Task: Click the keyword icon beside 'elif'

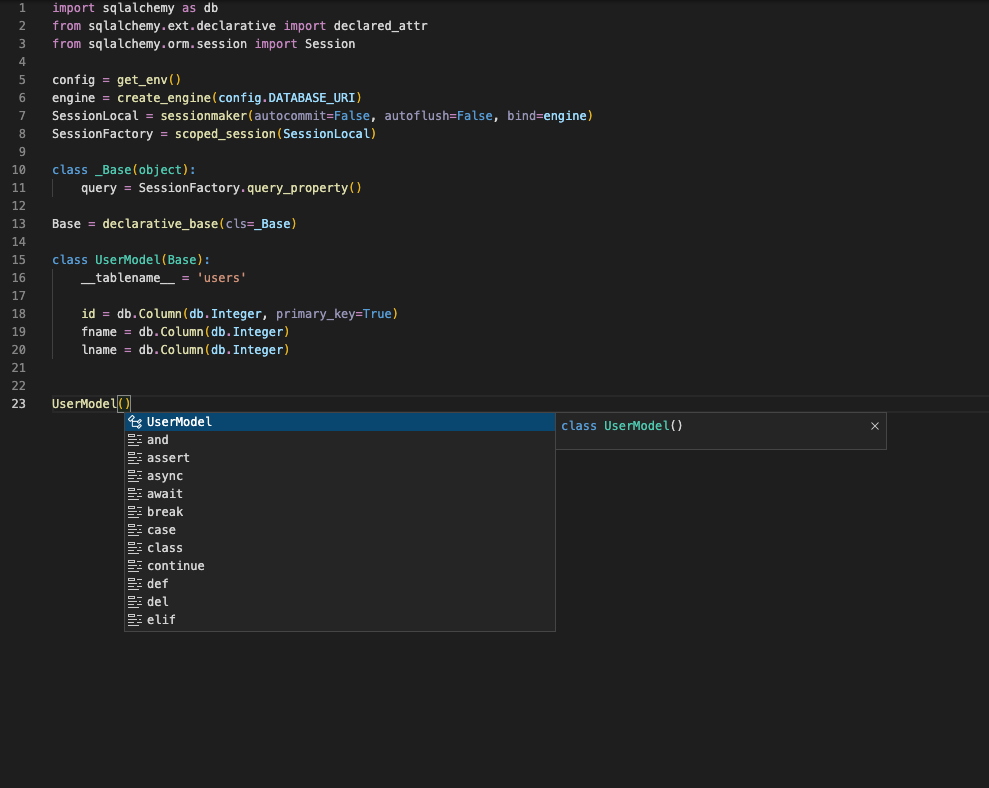Action: point(135,620)
